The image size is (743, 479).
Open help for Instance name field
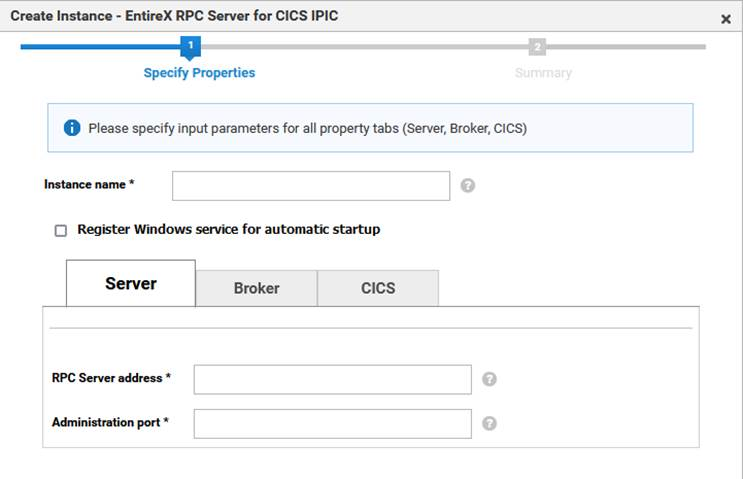pos(468,185)
